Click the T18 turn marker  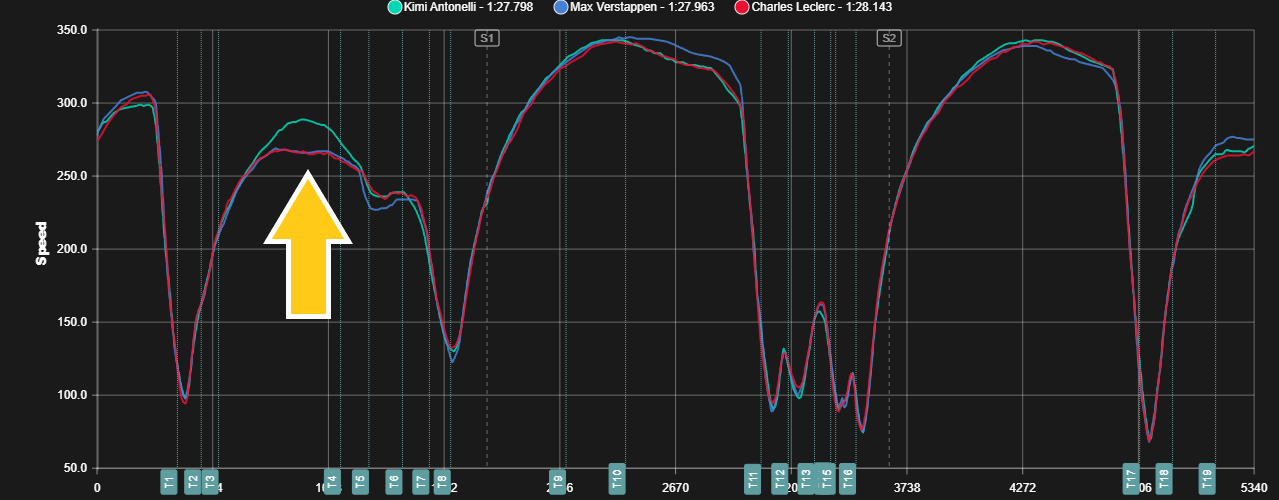tap(1164, 479)
